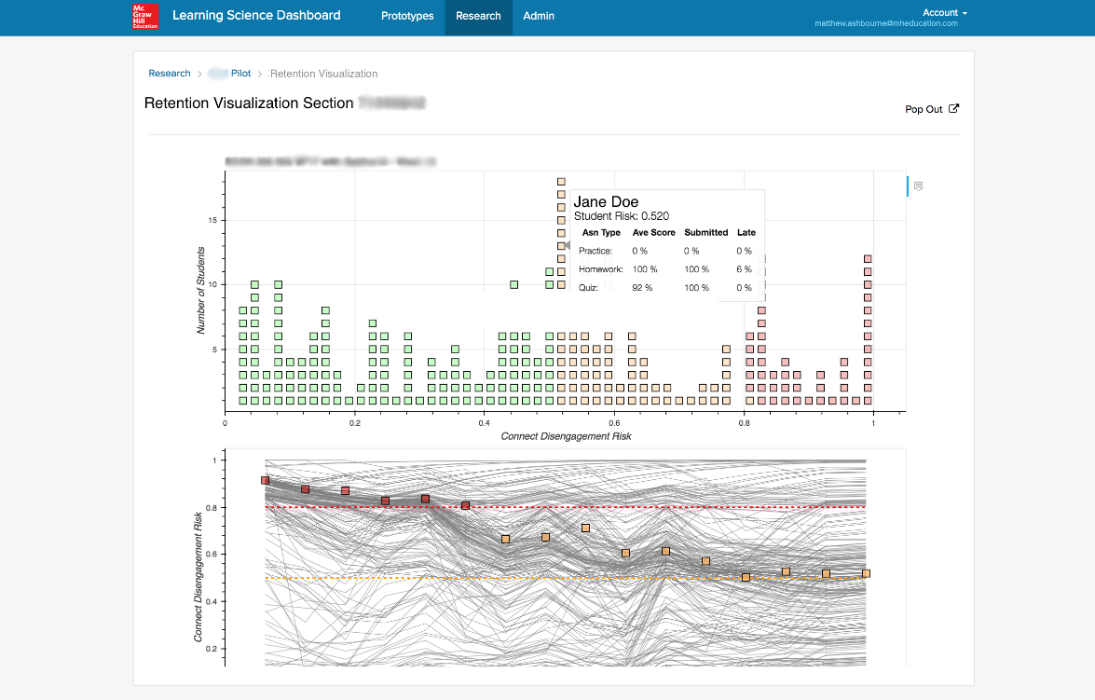Click the account email address in header
Image resolution: width=1095 pixels, height=700 pixels.
[x=886, y=23]
